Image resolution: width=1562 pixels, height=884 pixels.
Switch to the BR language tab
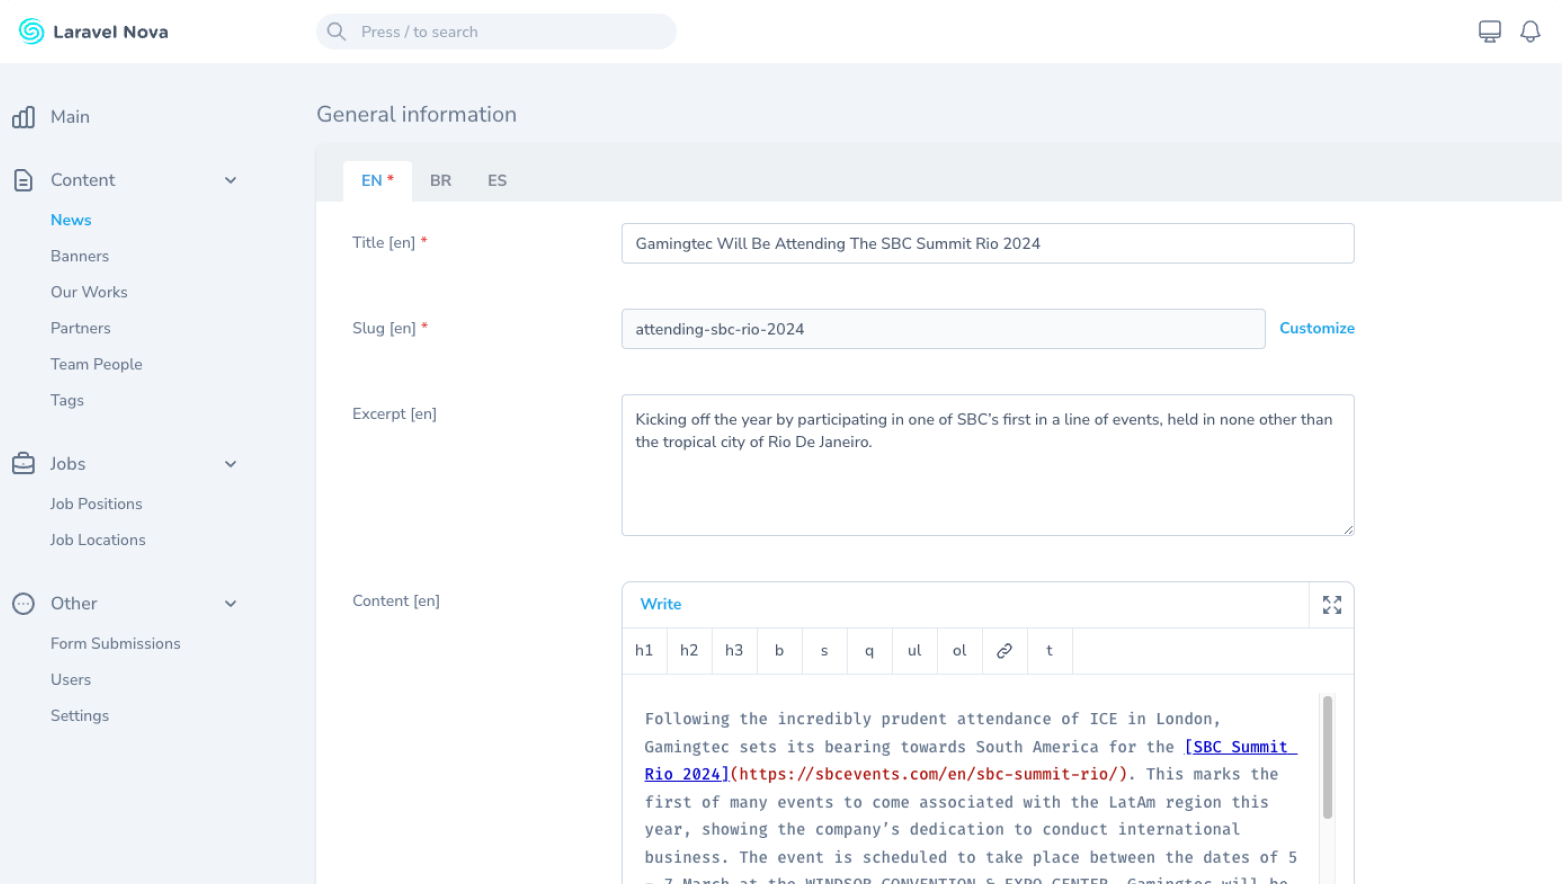pos(440,181)
